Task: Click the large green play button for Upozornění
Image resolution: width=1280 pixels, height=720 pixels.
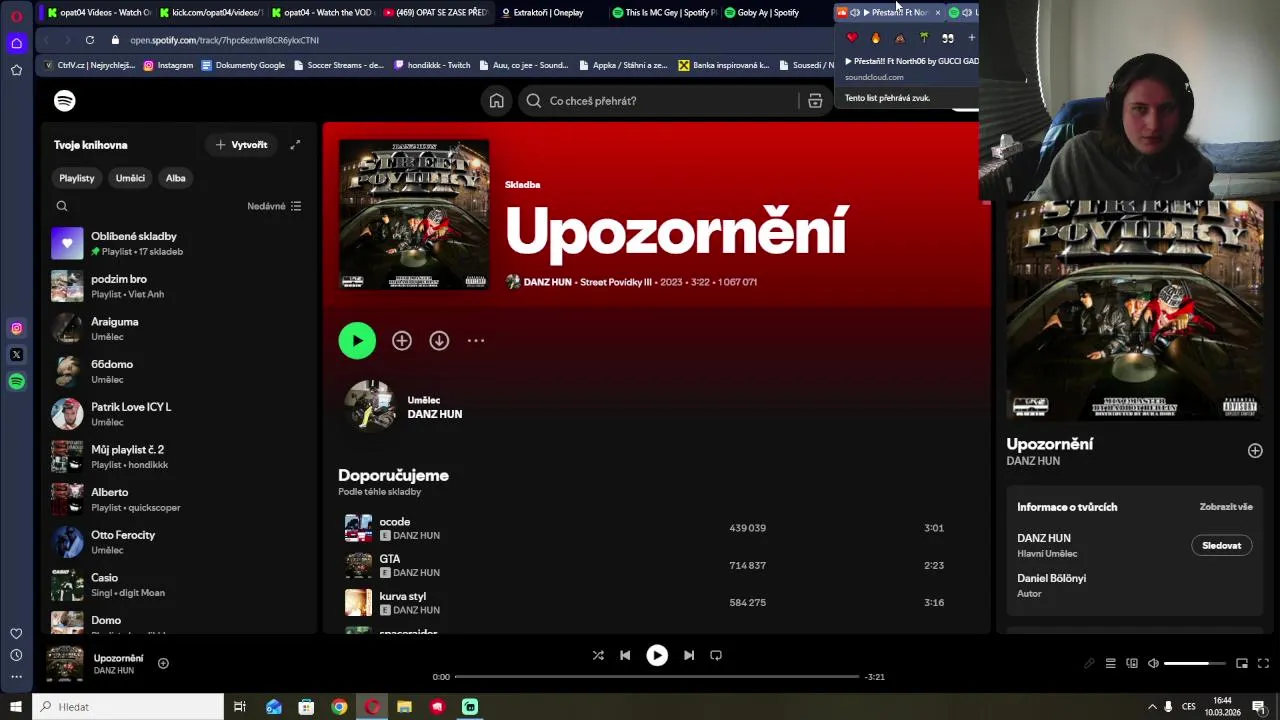Action: (x=357, y=341)
